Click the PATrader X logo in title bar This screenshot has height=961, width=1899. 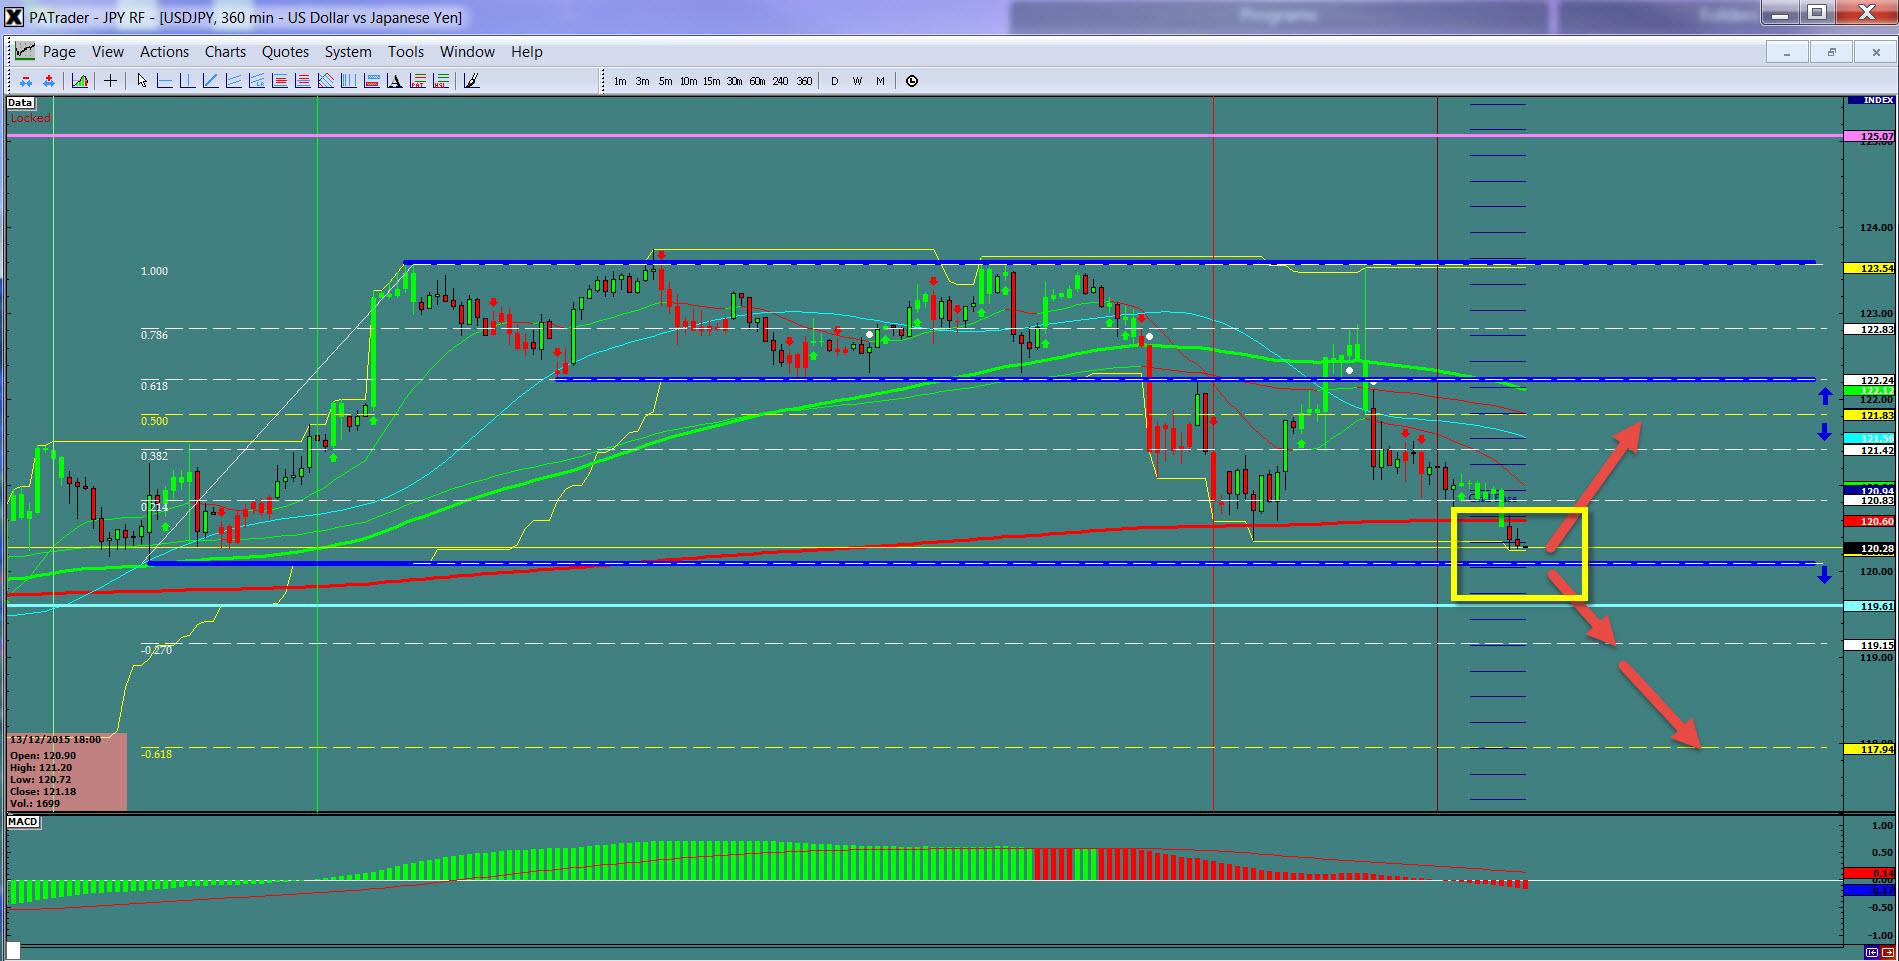tap(13, 16)
